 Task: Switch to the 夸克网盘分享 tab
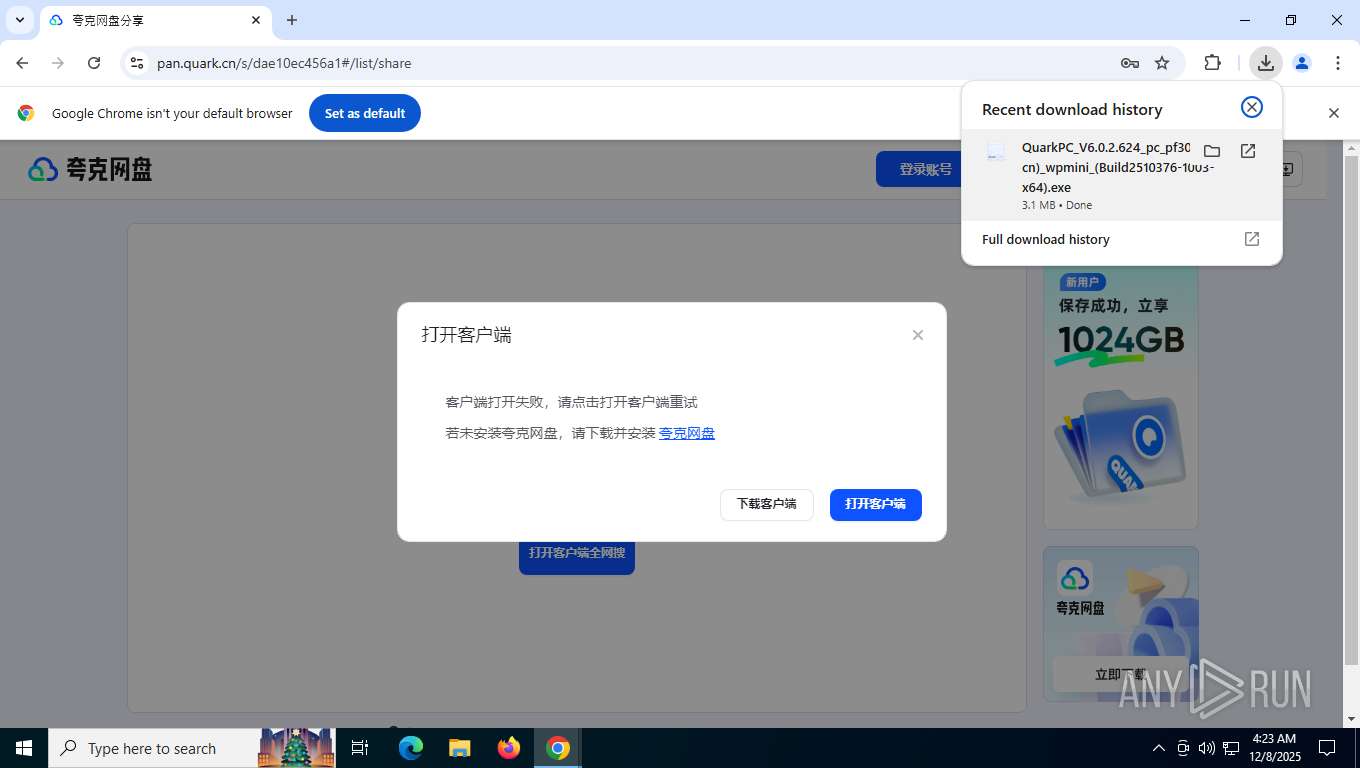coord(155,20)
